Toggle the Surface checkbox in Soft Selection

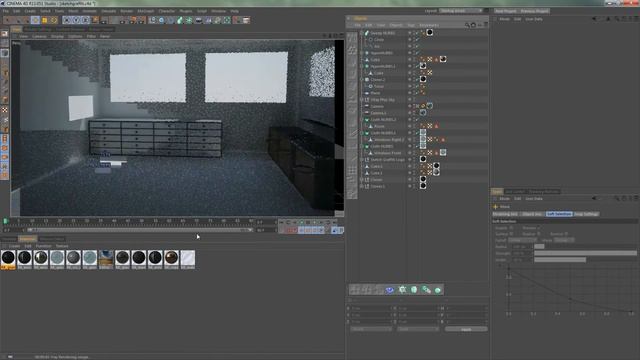pos(511,234)
